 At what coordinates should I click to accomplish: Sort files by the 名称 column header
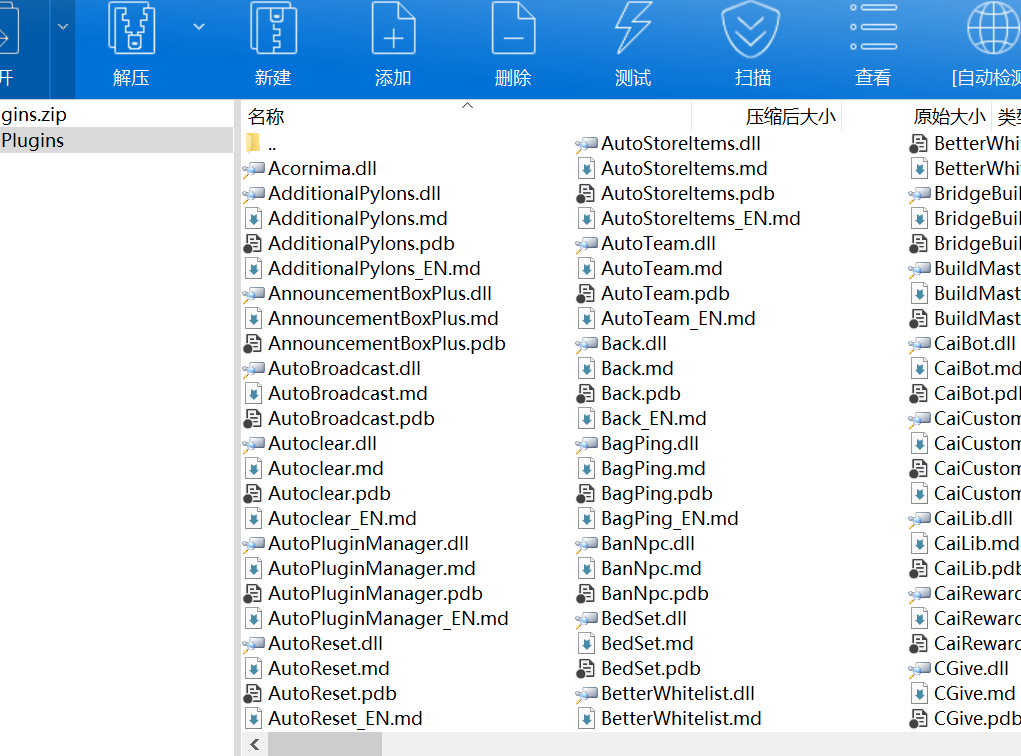[x=266, y=117]
